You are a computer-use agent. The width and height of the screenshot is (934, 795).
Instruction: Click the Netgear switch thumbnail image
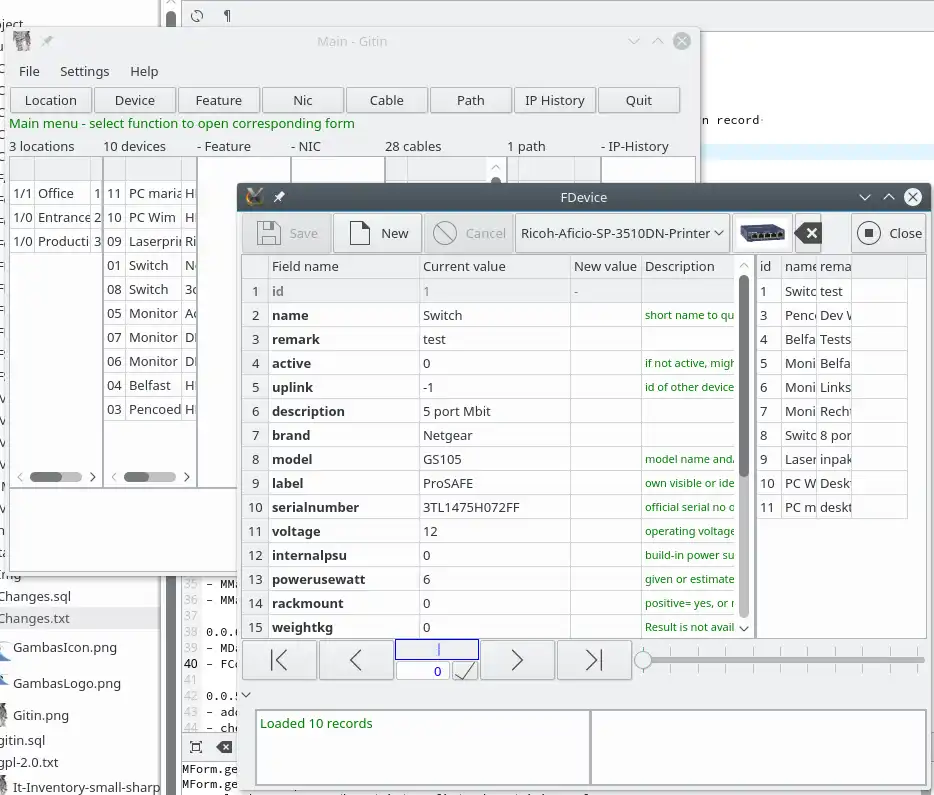(762, 233)
